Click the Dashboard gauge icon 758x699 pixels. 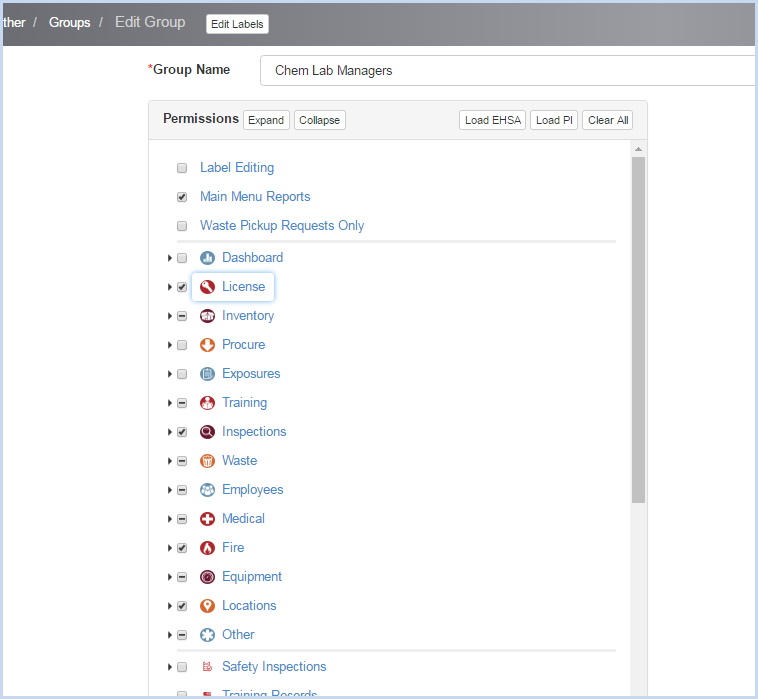pyautogui.click(x=207, y=258)
